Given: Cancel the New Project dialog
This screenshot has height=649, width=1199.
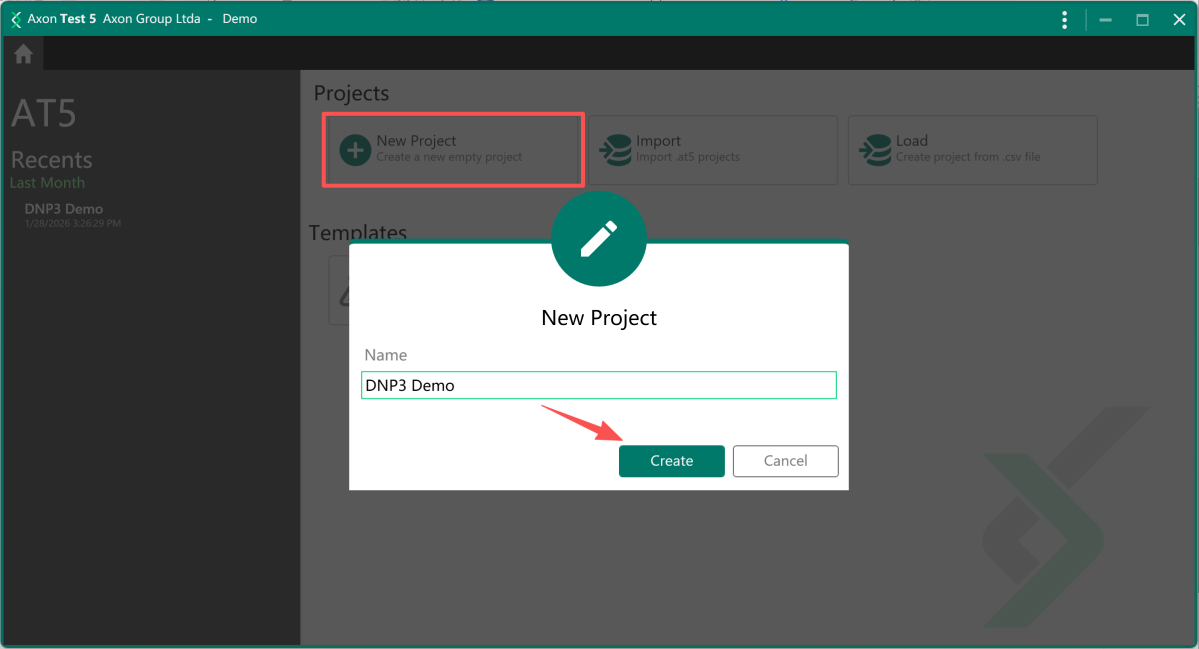Looking at the screenshot, I should 785,461.
